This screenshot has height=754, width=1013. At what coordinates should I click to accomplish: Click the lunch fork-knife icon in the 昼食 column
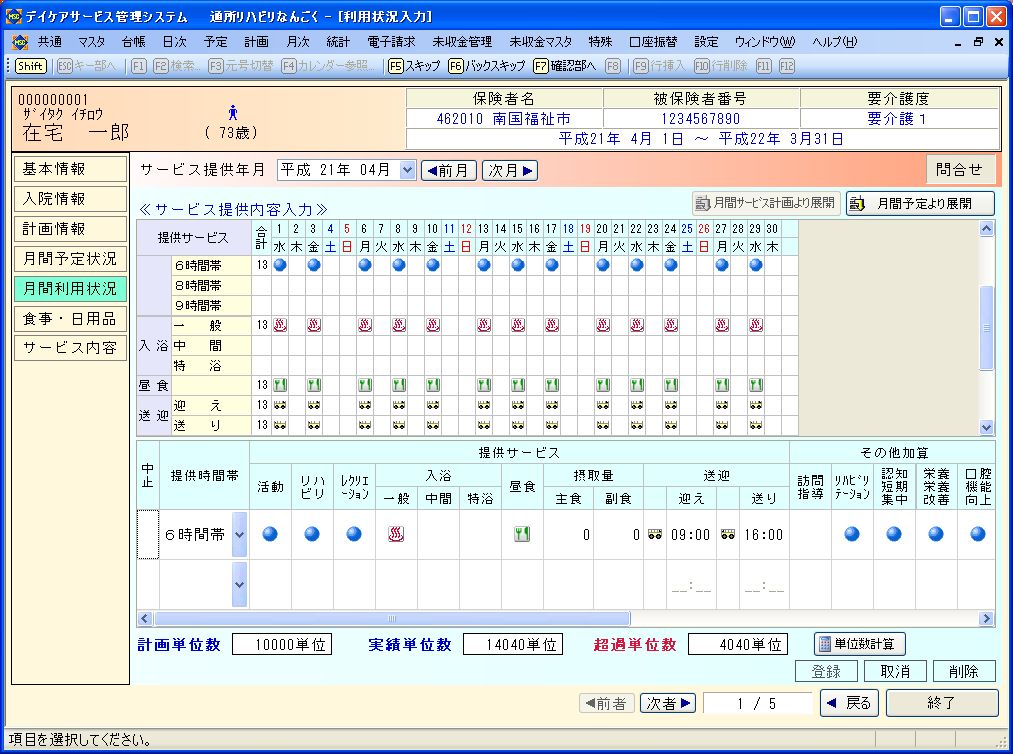click(x=521, y=534)
